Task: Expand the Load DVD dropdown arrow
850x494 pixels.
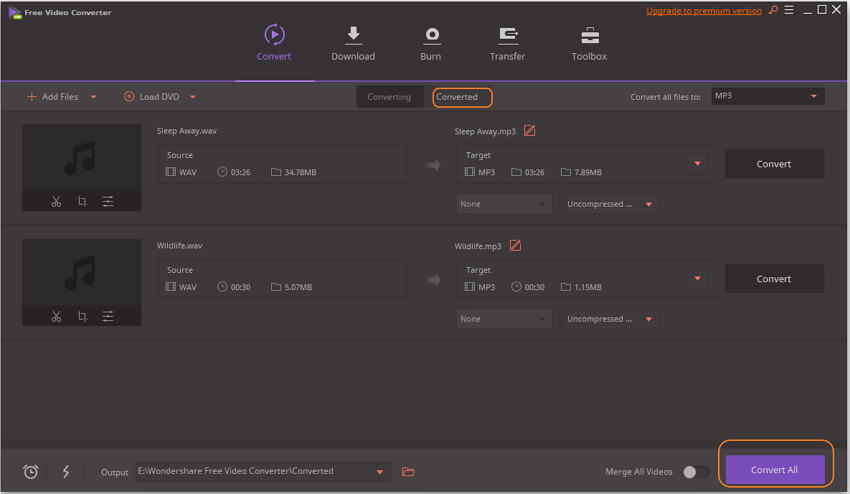Action: [192, 97]
